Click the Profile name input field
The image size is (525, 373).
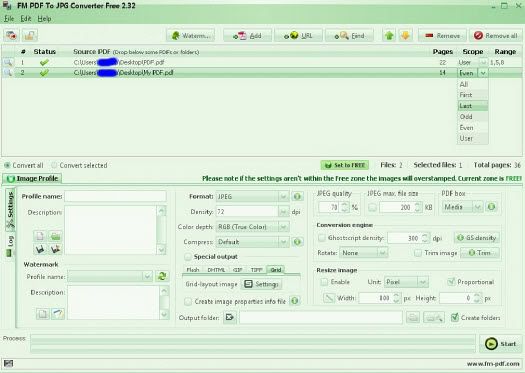point(115,196)
